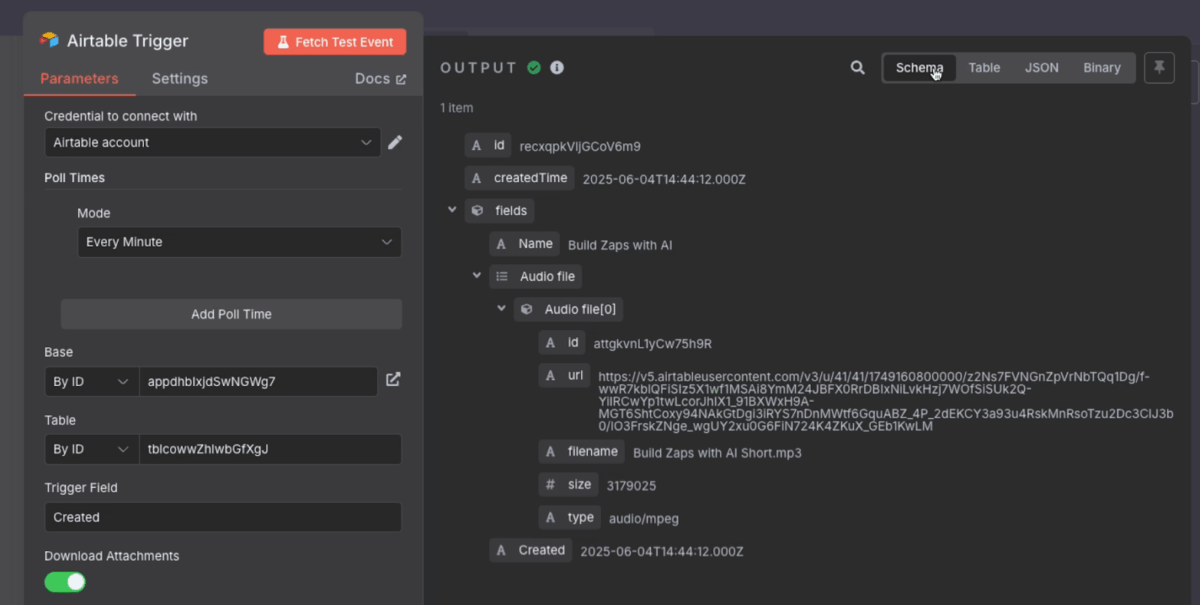This screenshot has width=1200, height=605.
Task: Click value Build Zaps with AI
Action: [x=620, y=245]
